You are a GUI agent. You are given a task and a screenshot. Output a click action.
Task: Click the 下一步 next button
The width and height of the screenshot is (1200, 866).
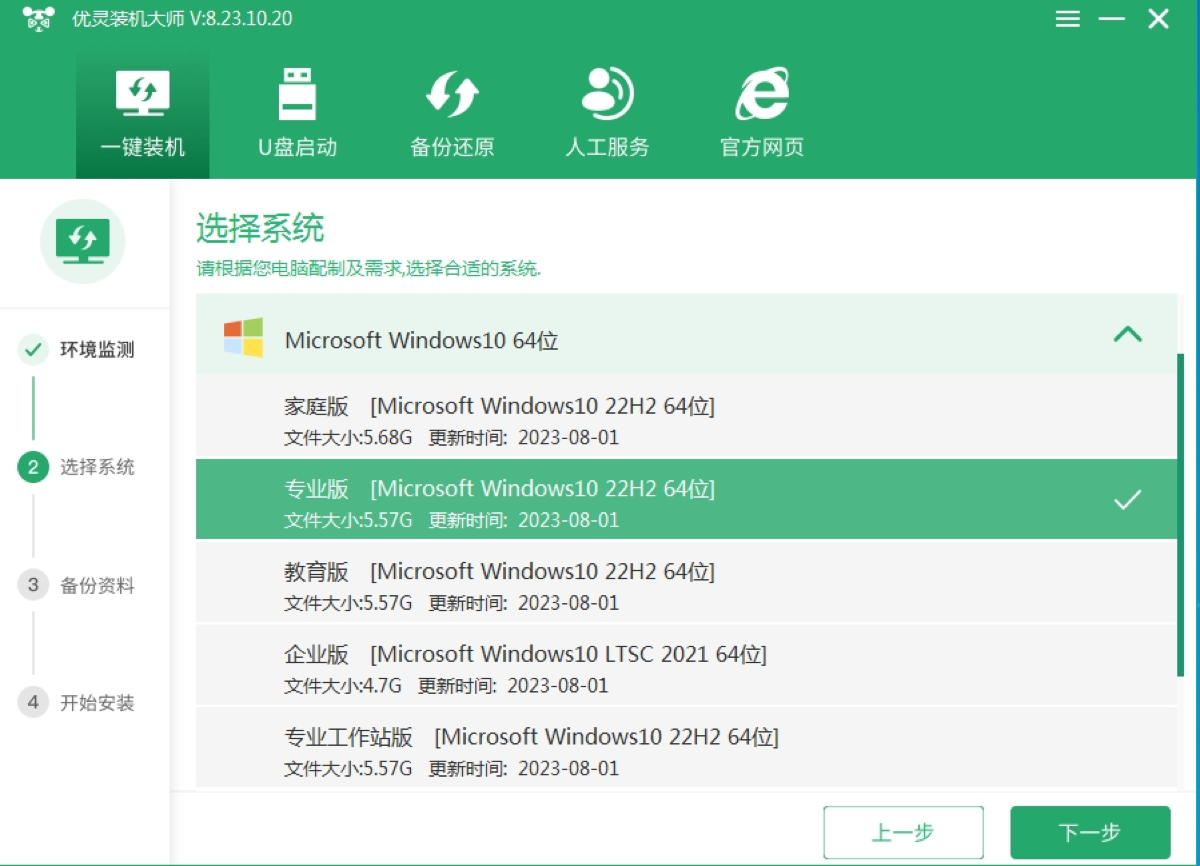[1090, 832]
